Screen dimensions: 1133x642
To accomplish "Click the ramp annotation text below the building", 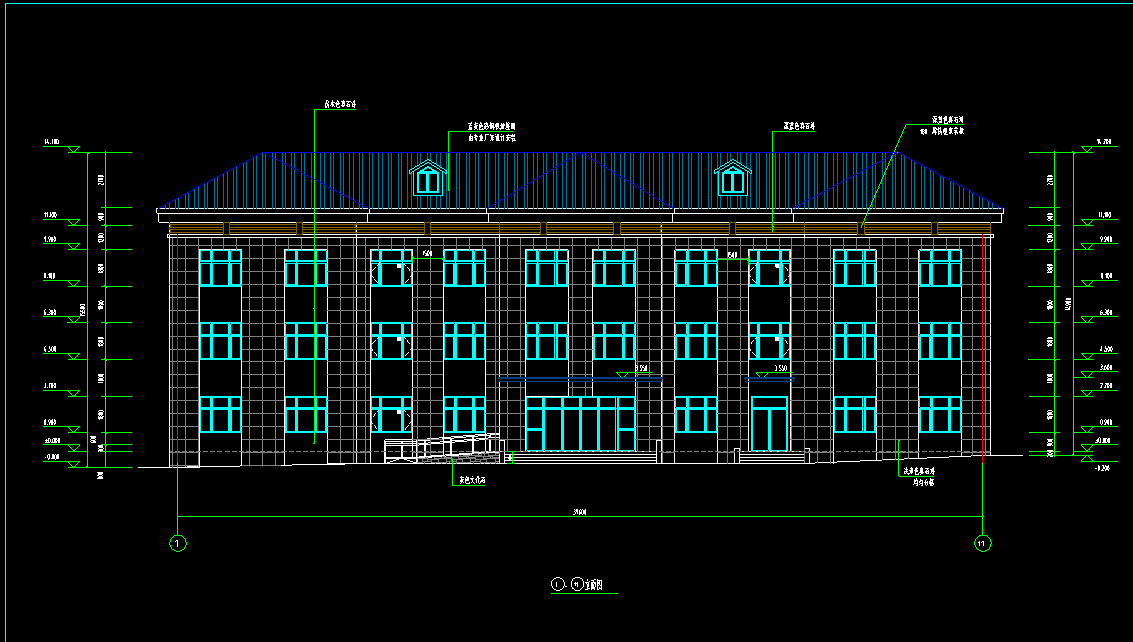I will point(471,481).
